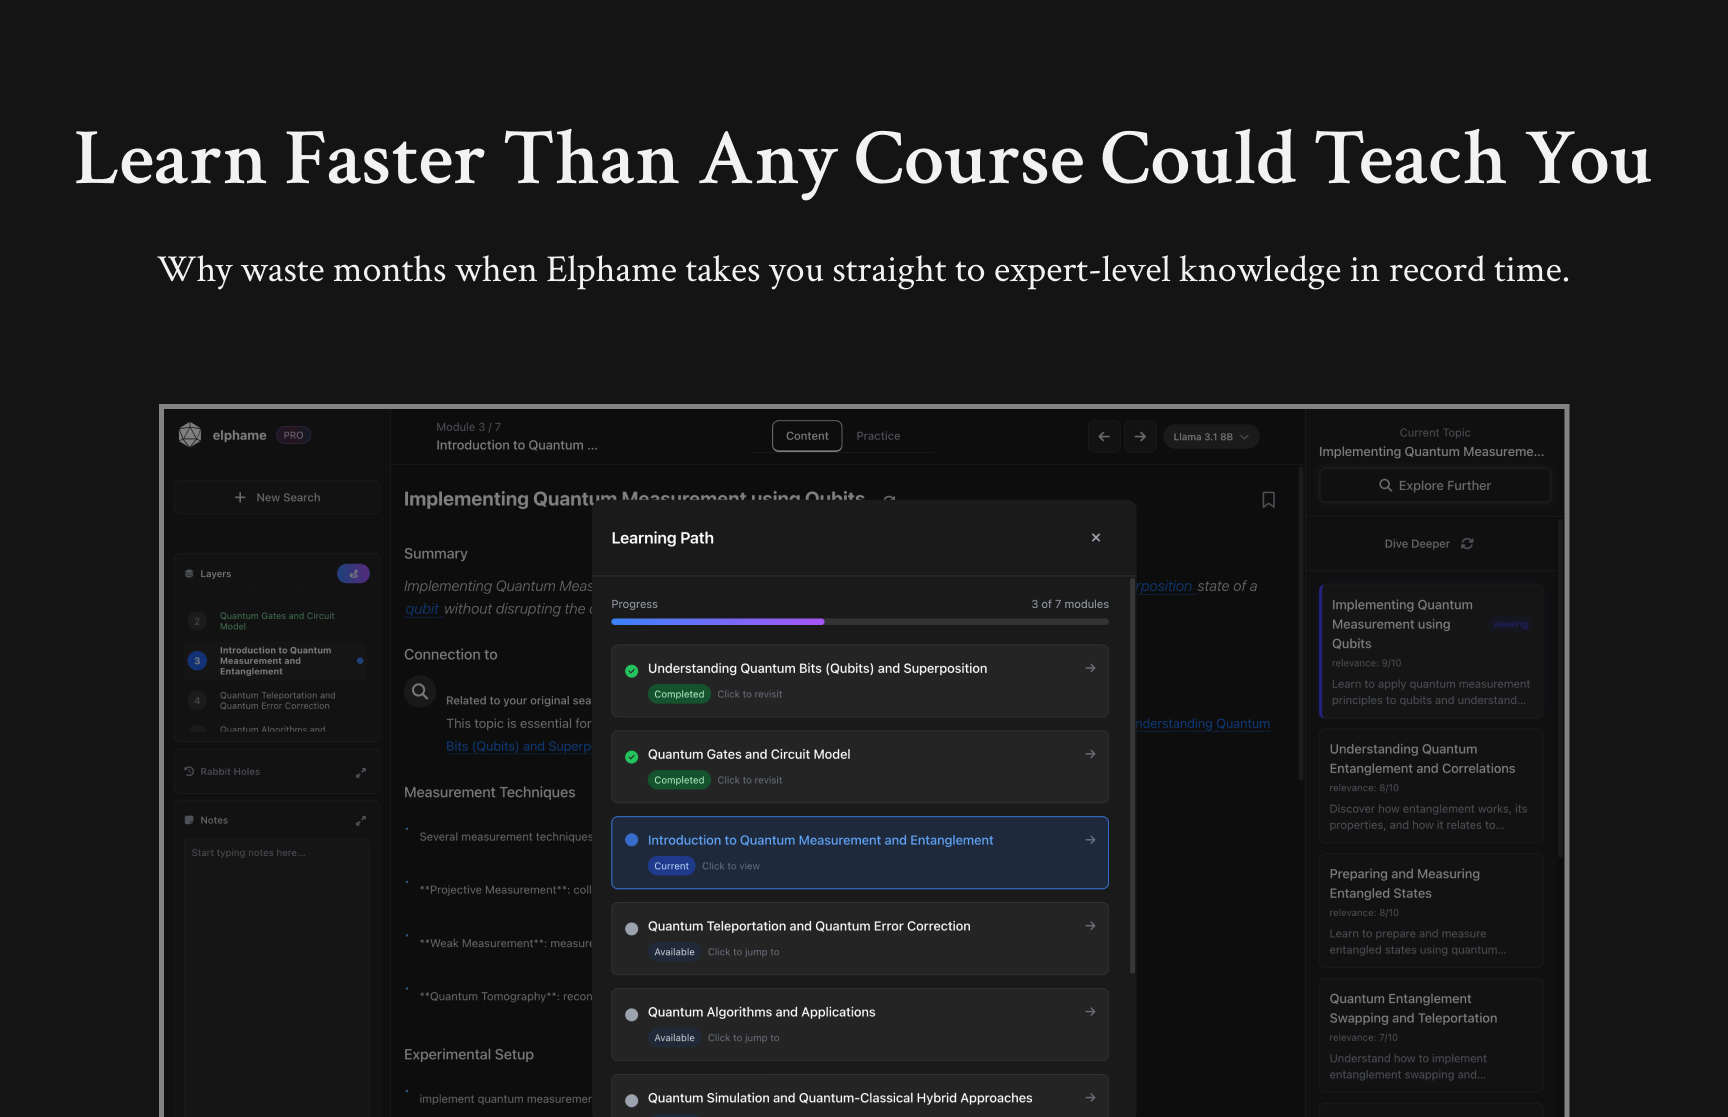Click the elphame polyhedron logo icon
This screenshot has height=1117, width=1728.
pyautogui.click(x=190, y=435)
